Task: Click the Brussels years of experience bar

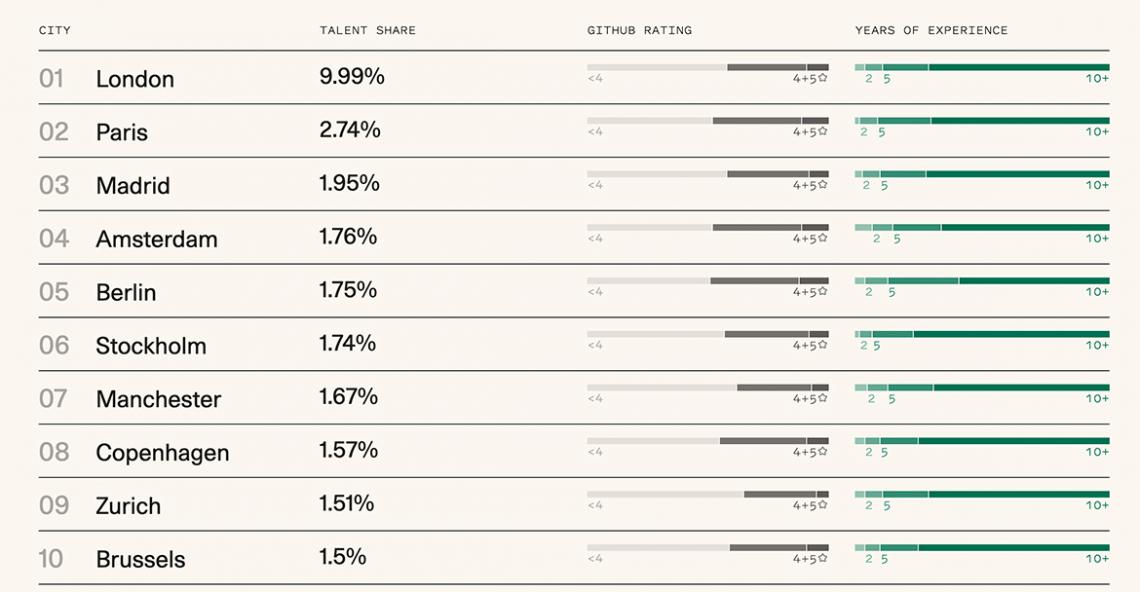Action: (x=982, y=548)
